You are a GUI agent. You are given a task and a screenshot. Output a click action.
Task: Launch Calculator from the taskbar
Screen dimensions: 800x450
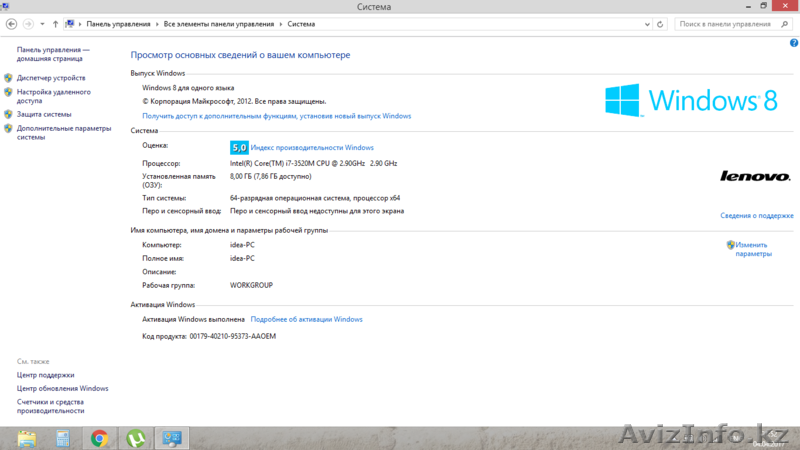point(63,438)
